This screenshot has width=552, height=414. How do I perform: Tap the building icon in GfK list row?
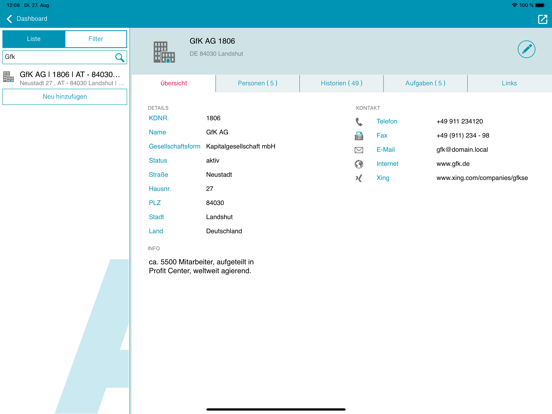[8, 76]
